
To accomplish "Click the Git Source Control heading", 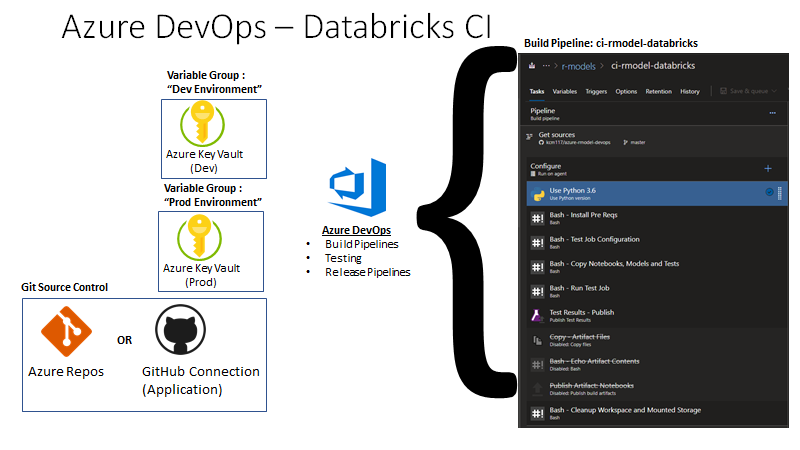I will tap(64, 287).
